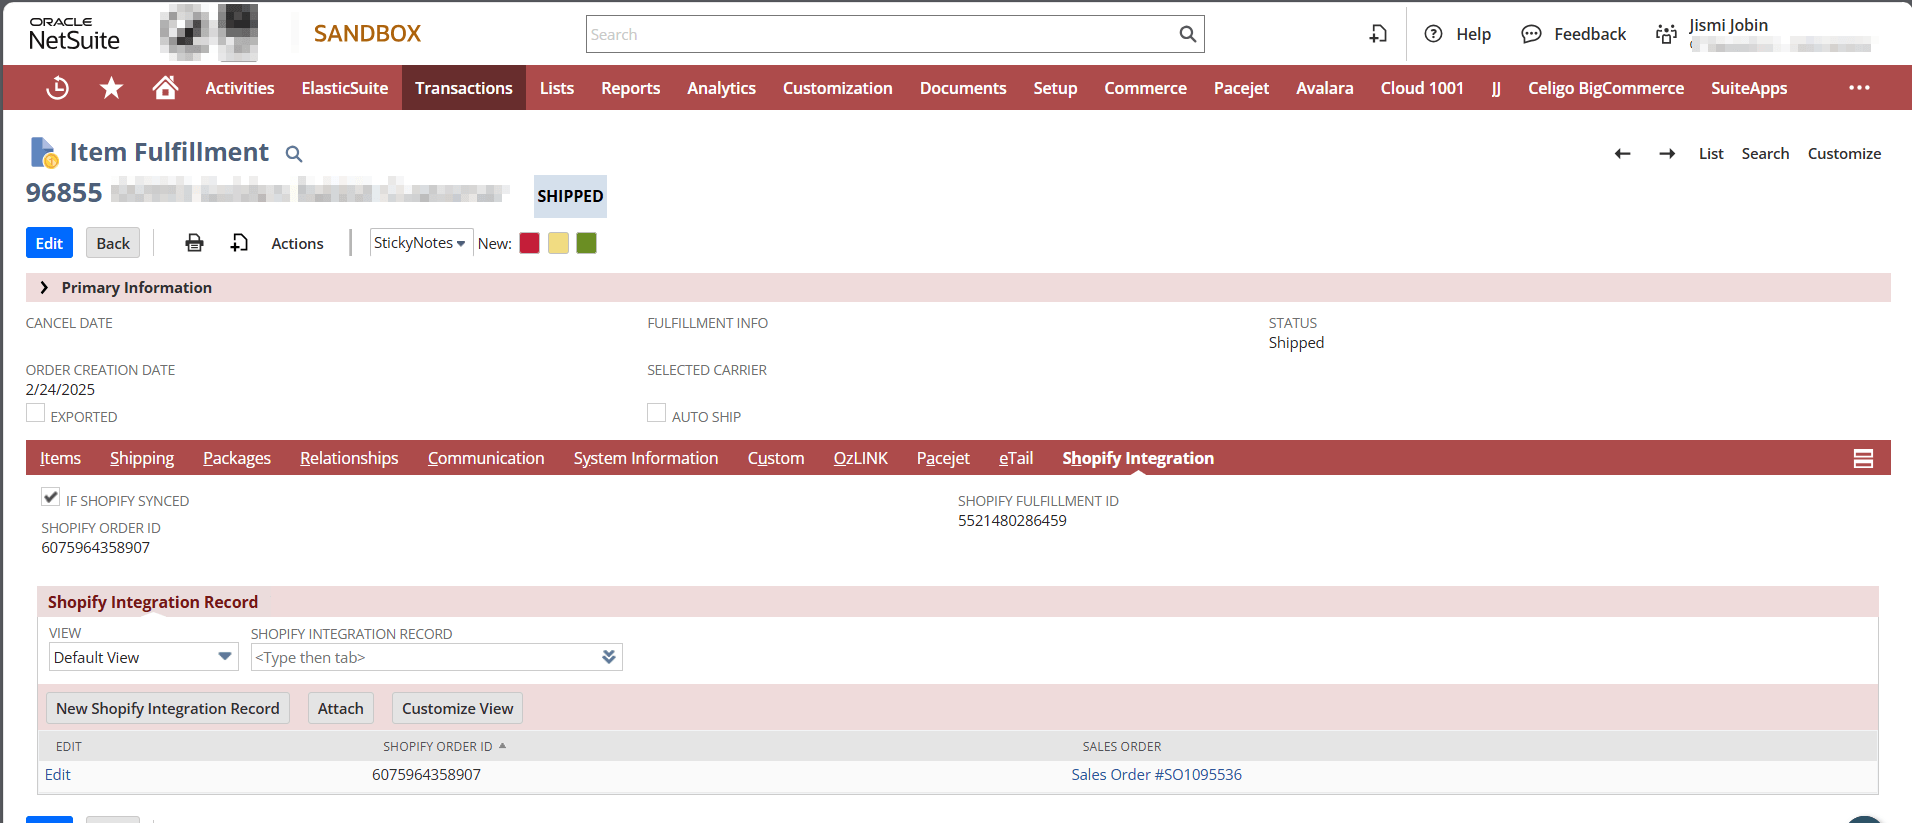Click the blue Edit button

49,243
